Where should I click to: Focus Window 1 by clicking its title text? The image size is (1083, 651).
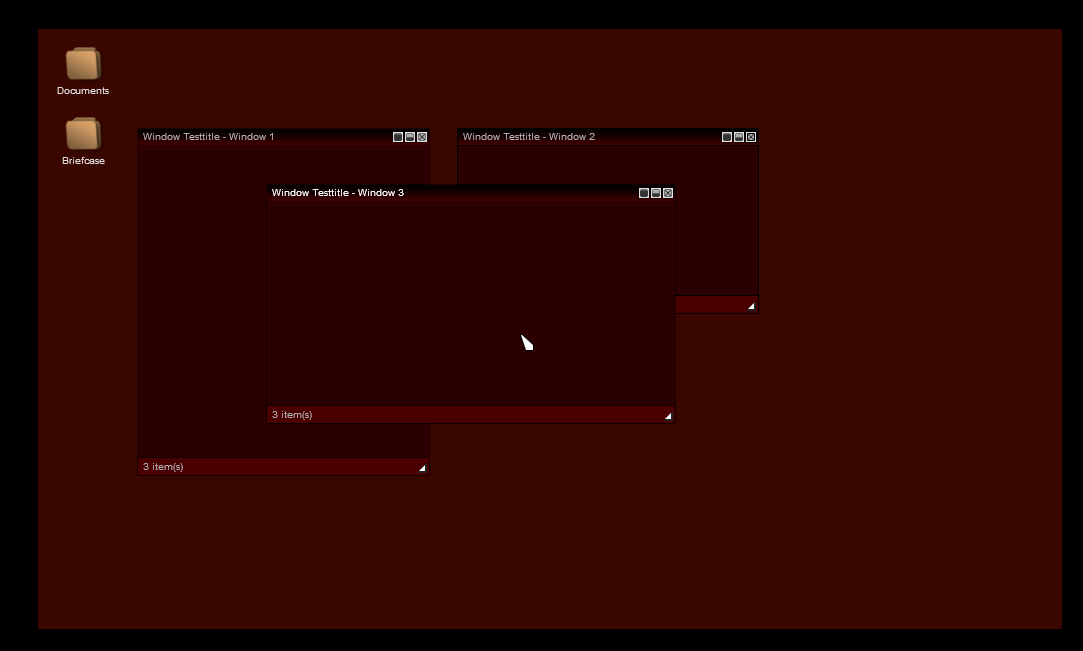coord(208,137)
